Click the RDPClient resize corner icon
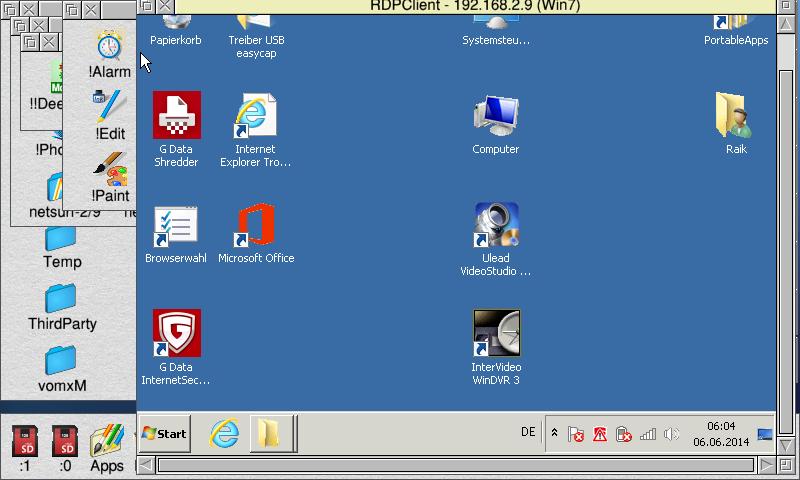Image resolution: width=800 pixels, height=480 pixels. coord(786,465)
